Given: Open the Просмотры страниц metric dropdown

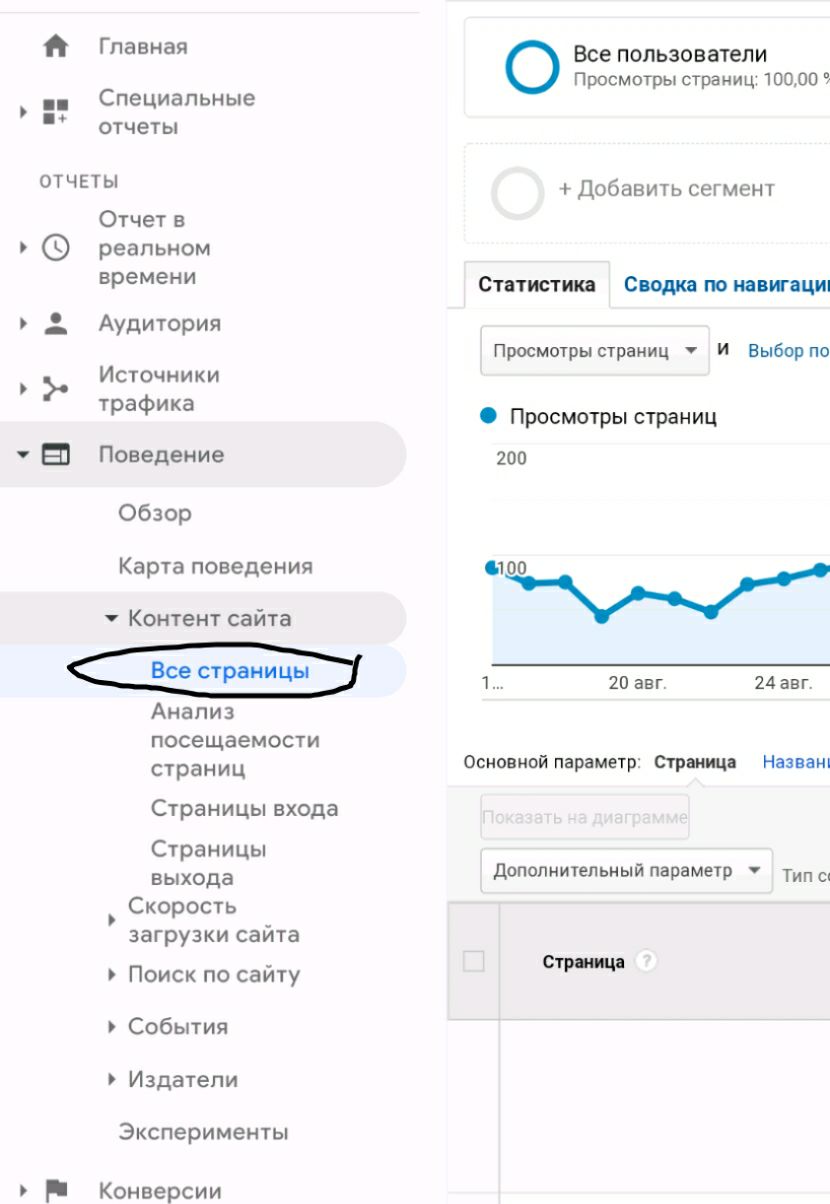Looking at the screenshot, I should [x=594, y=351].
